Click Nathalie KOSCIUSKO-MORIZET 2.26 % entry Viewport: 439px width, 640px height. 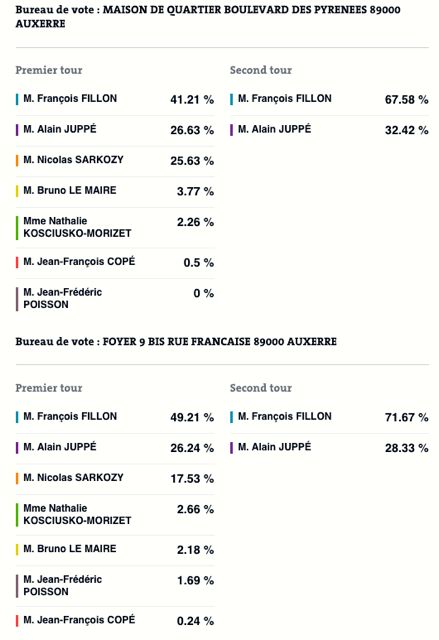115,227
